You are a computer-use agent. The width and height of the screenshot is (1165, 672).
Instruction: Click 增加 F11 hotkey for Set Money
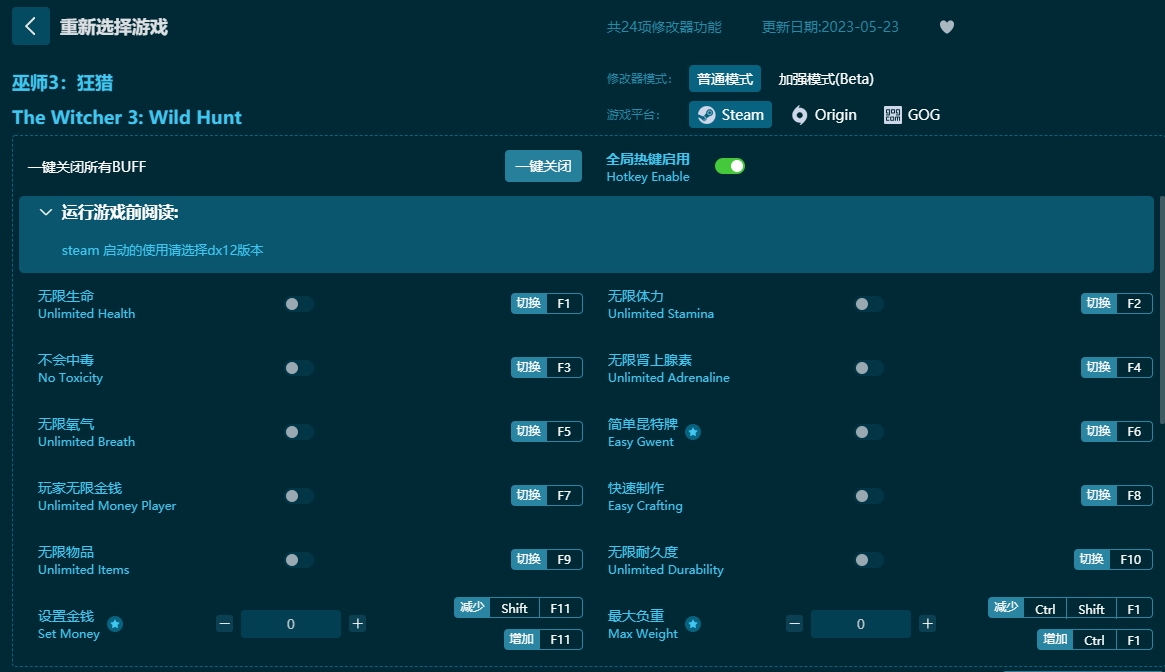coord(543,639)
